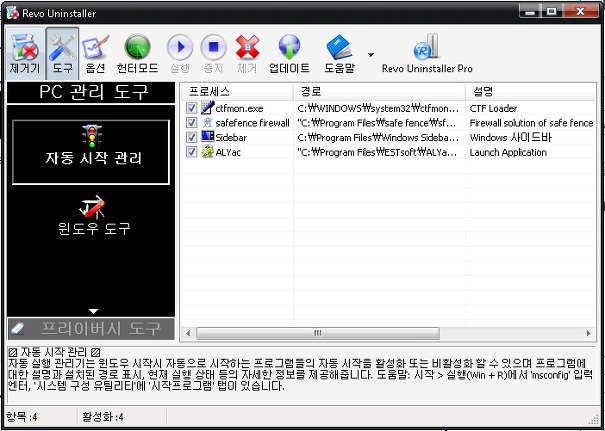The height and width of the screenshot is (431, 605).
Task: Expand tools list with white down arrow
Action: click(x=93, y=311)
